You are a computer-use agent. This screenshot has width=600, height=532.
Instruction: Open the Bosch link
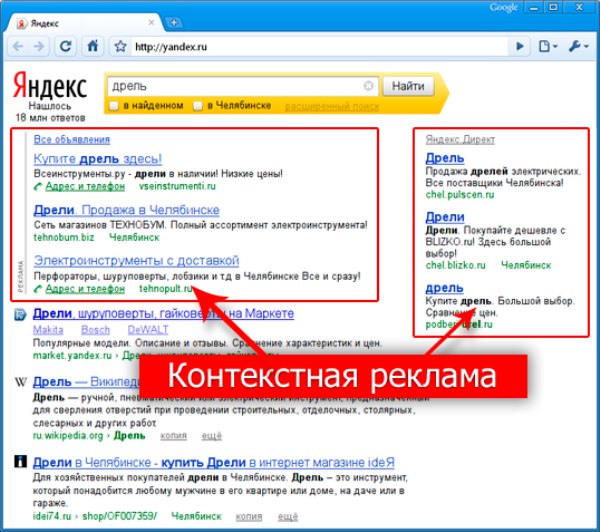click(x=95, y=330)
